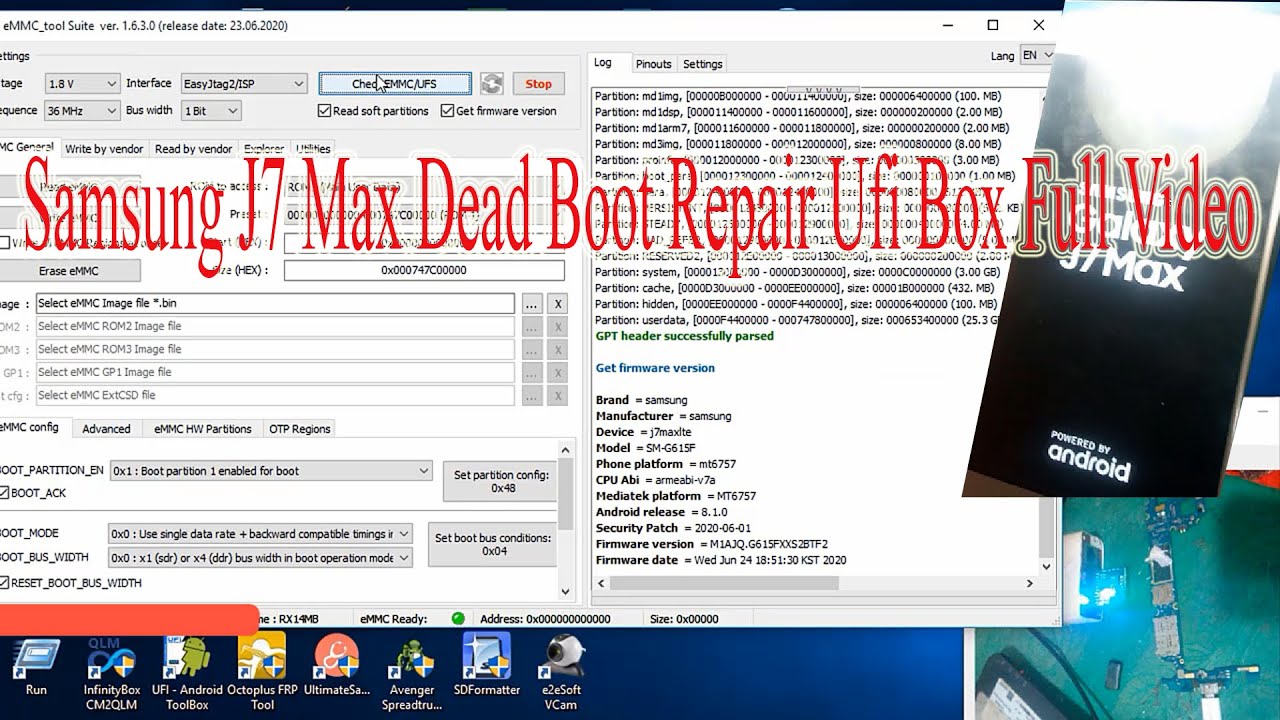Open the Run desktop shortcut
This screenshot has width=1280, height=720.
coord(36,667)
